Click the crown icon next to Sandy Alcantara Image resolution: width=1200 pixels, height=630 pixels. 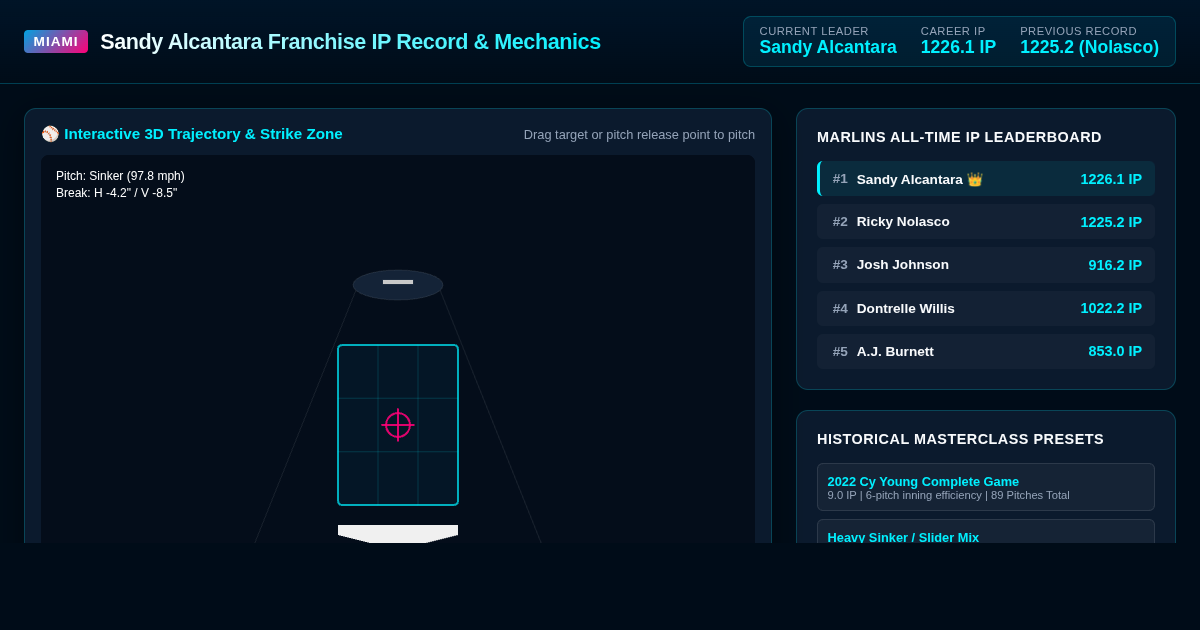click(975, 179)
